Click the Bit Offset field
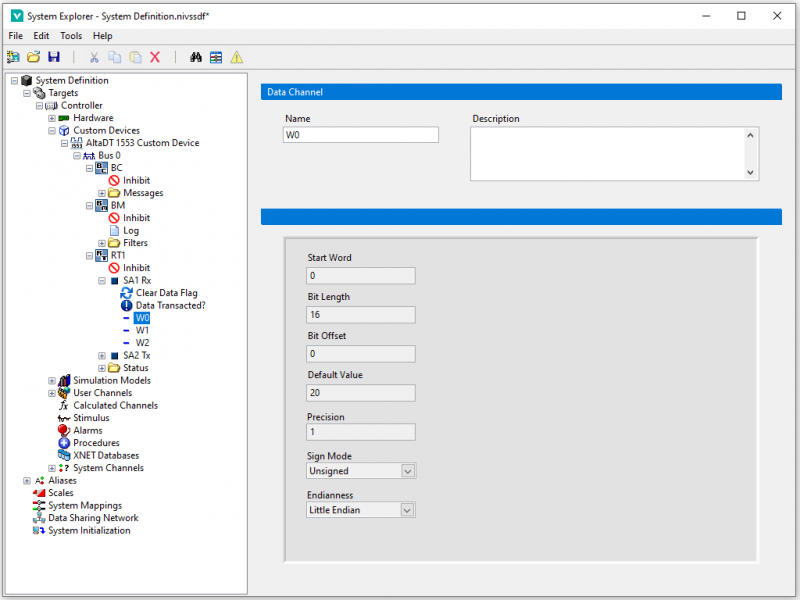 tap(361, 354)
